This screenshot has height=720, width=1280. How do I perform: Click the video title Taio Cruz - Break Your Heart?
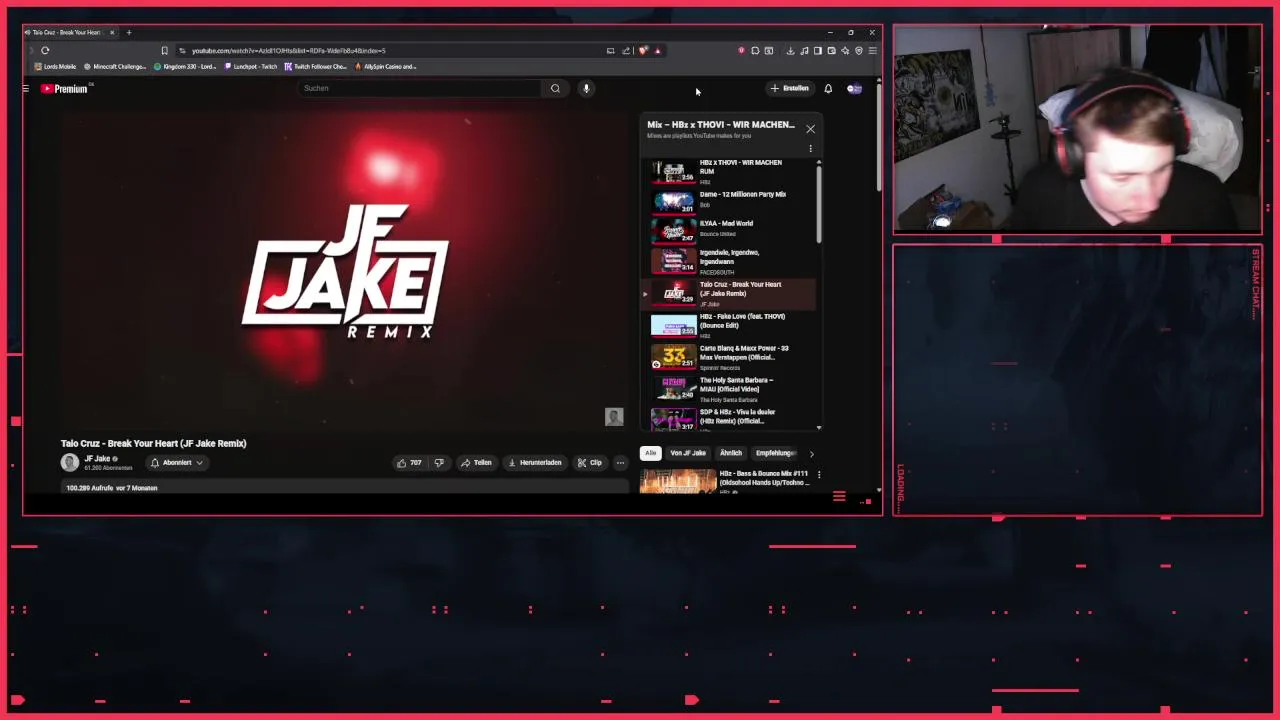[153, 443]
